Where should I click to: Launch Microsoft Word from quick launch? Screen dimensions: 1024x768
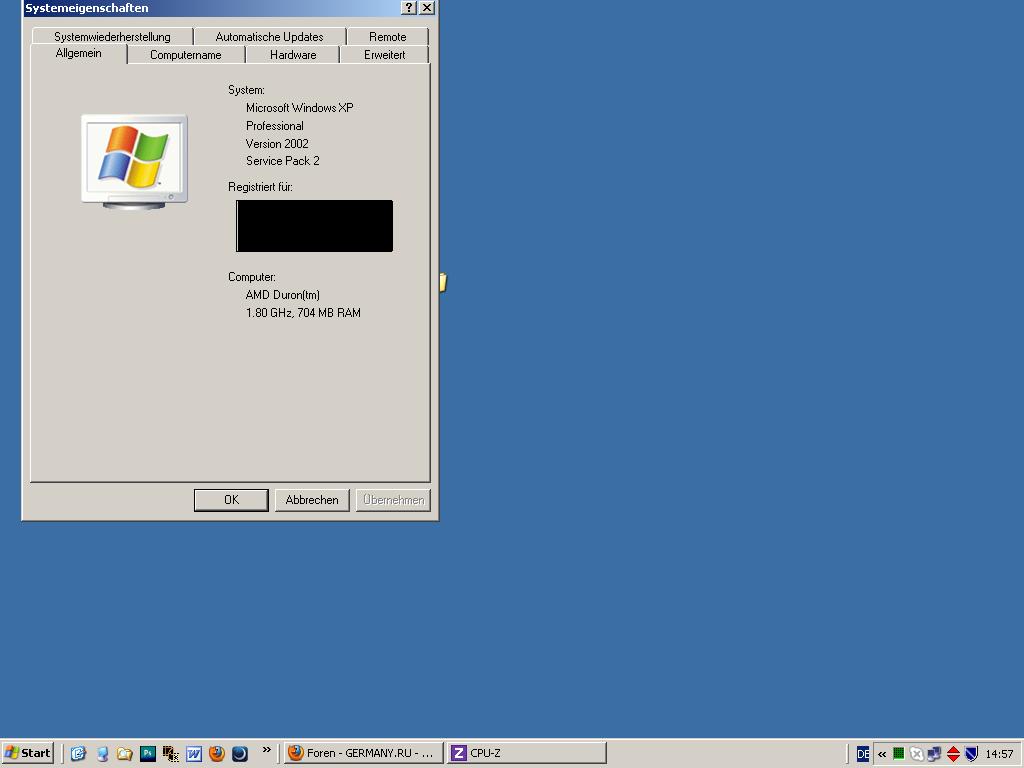pyautogui.click(x=194, y=754)
